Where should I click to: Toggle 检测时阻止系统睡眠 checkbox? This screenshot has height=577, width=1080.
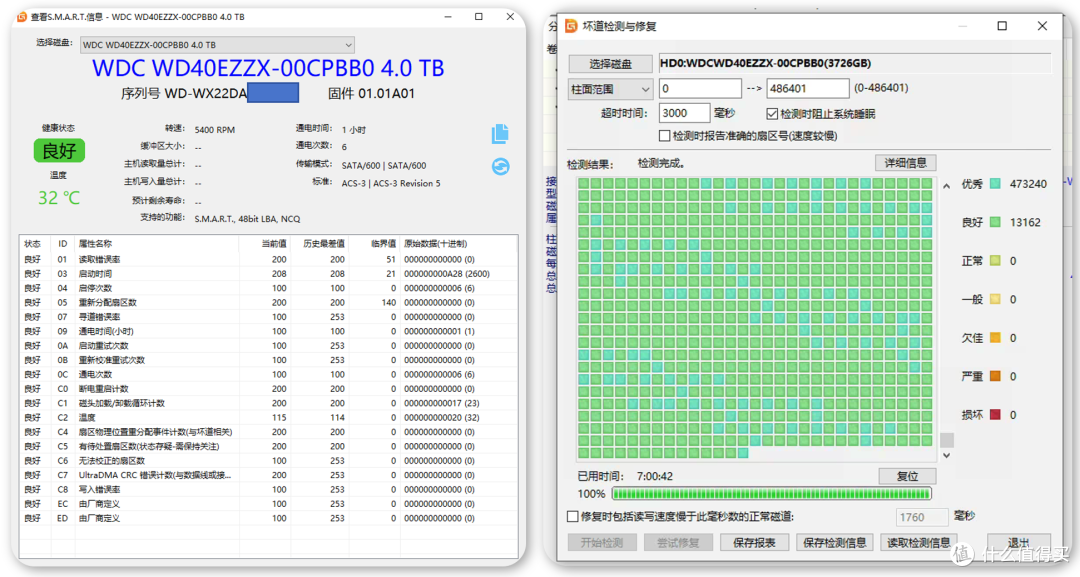[772, 114]
